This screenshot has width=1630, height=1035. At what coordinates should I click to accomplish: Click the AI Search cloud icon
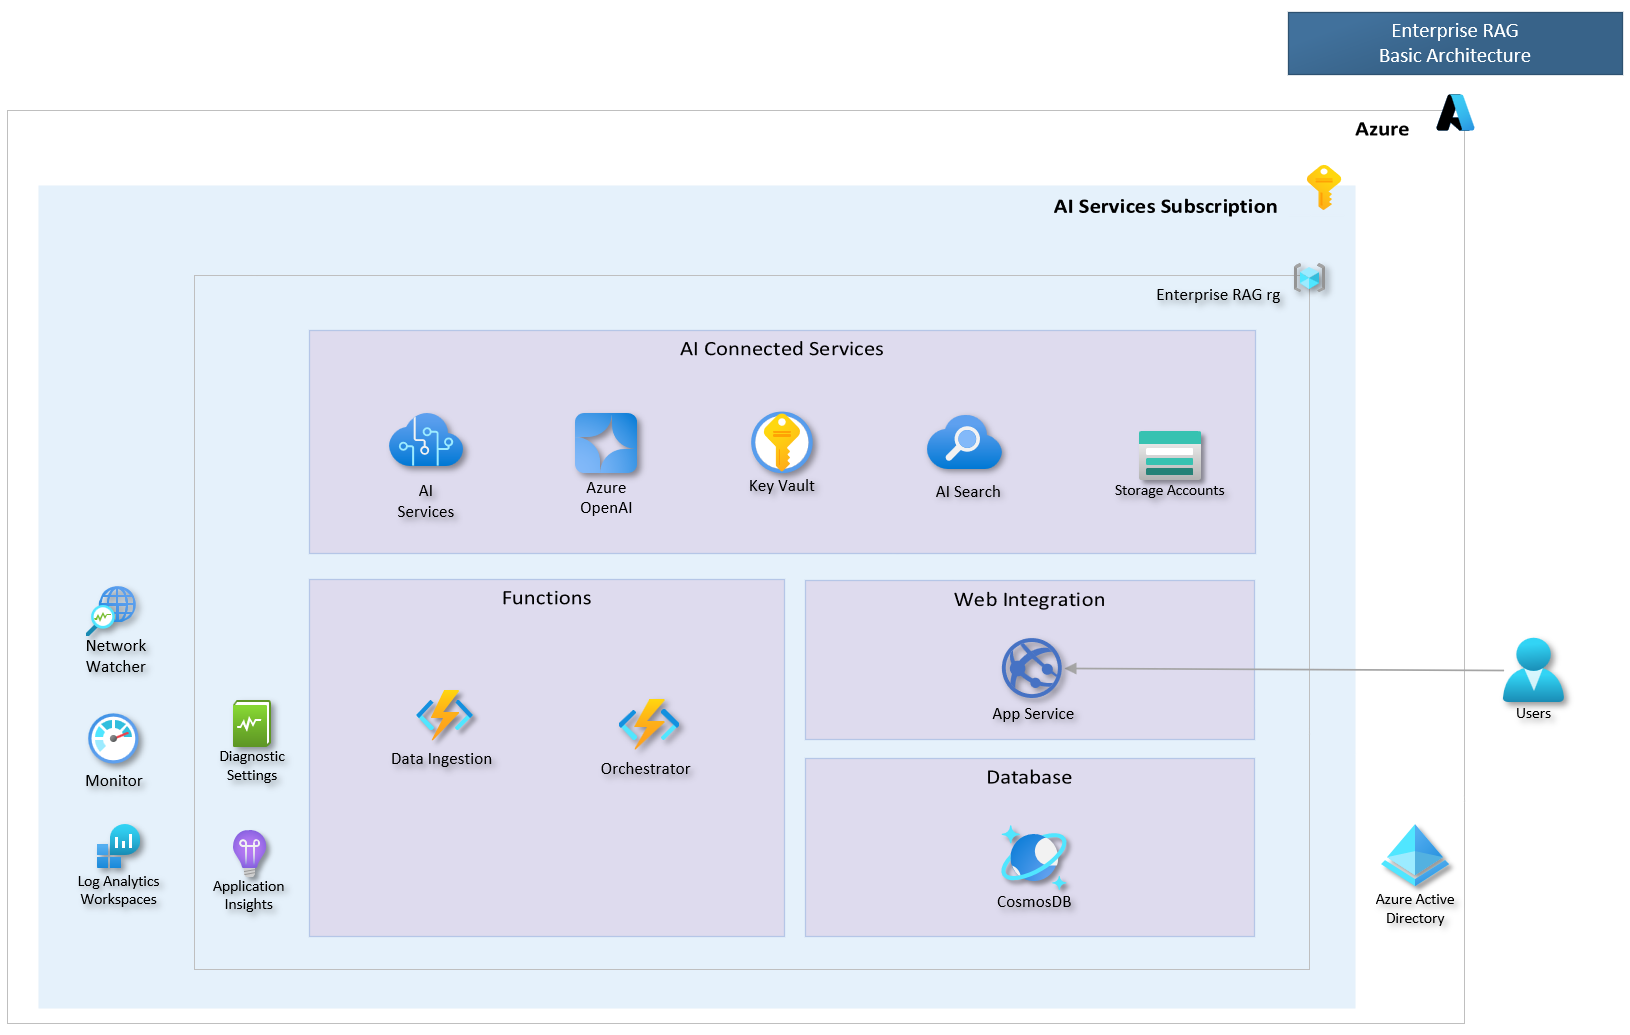coord(965,443)
